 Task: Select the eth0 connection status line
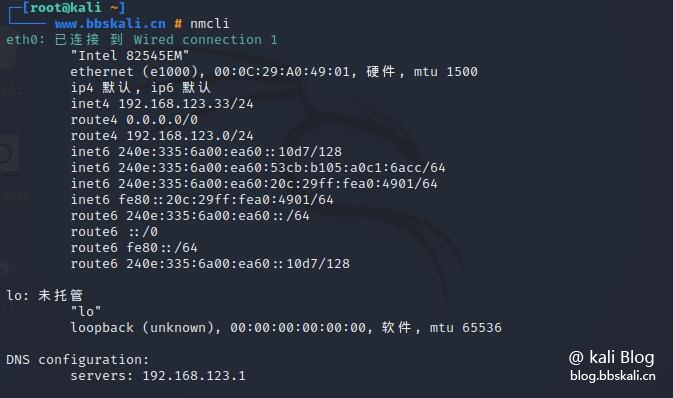pyautogui.click(x=142, y=39)
